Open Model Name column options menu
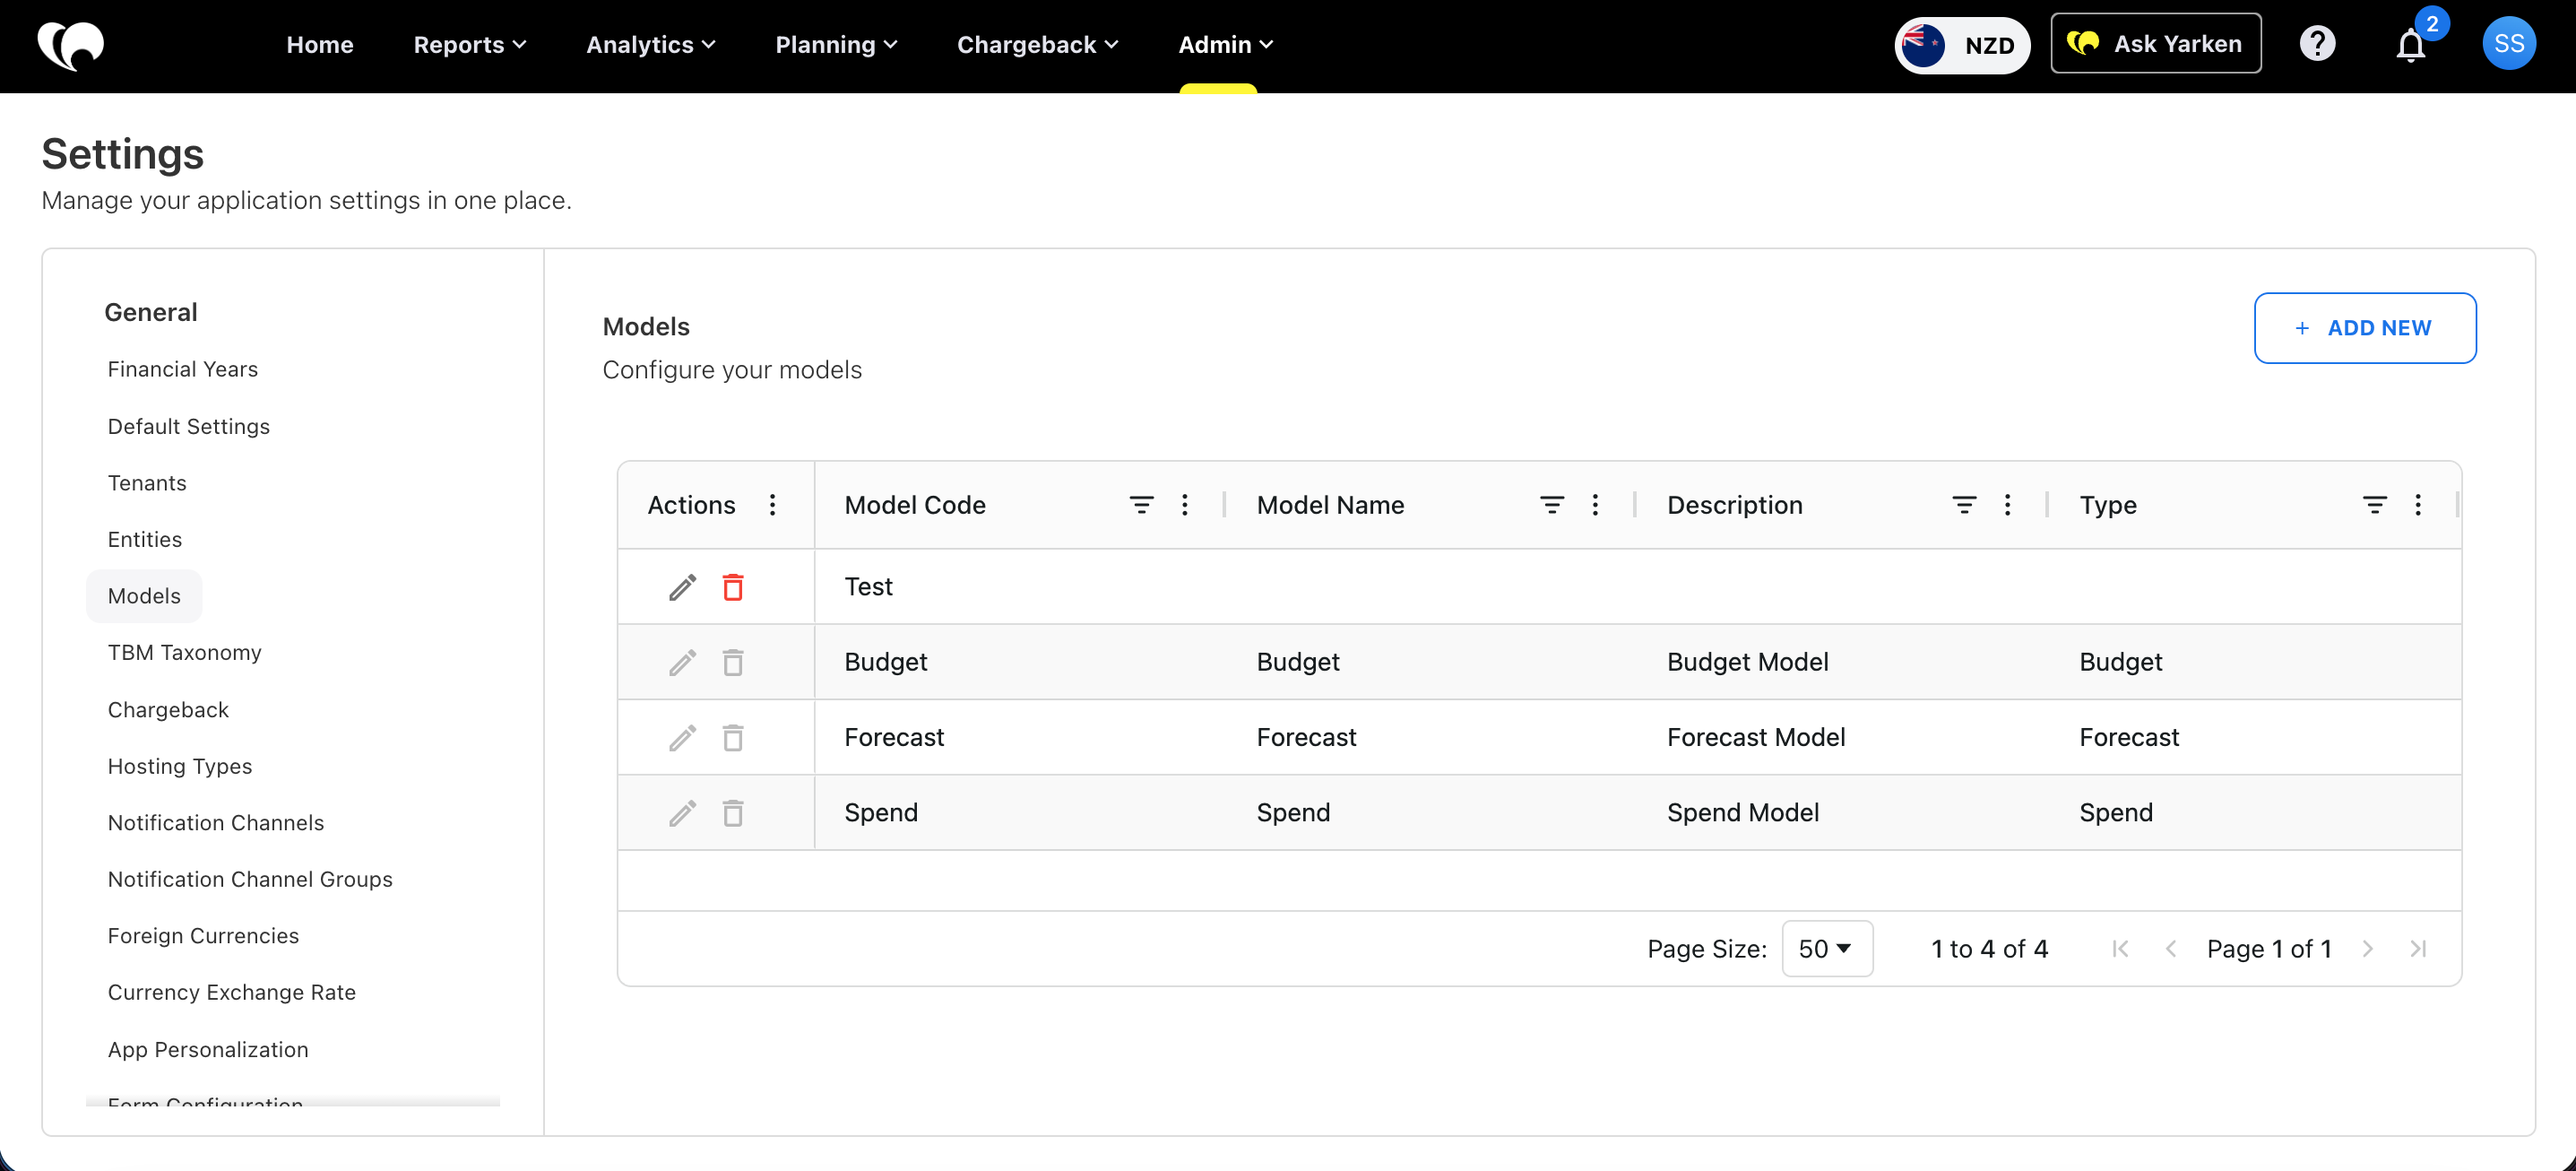2576x1171 pixels. pyautogui.click(x=1595, y=505)
